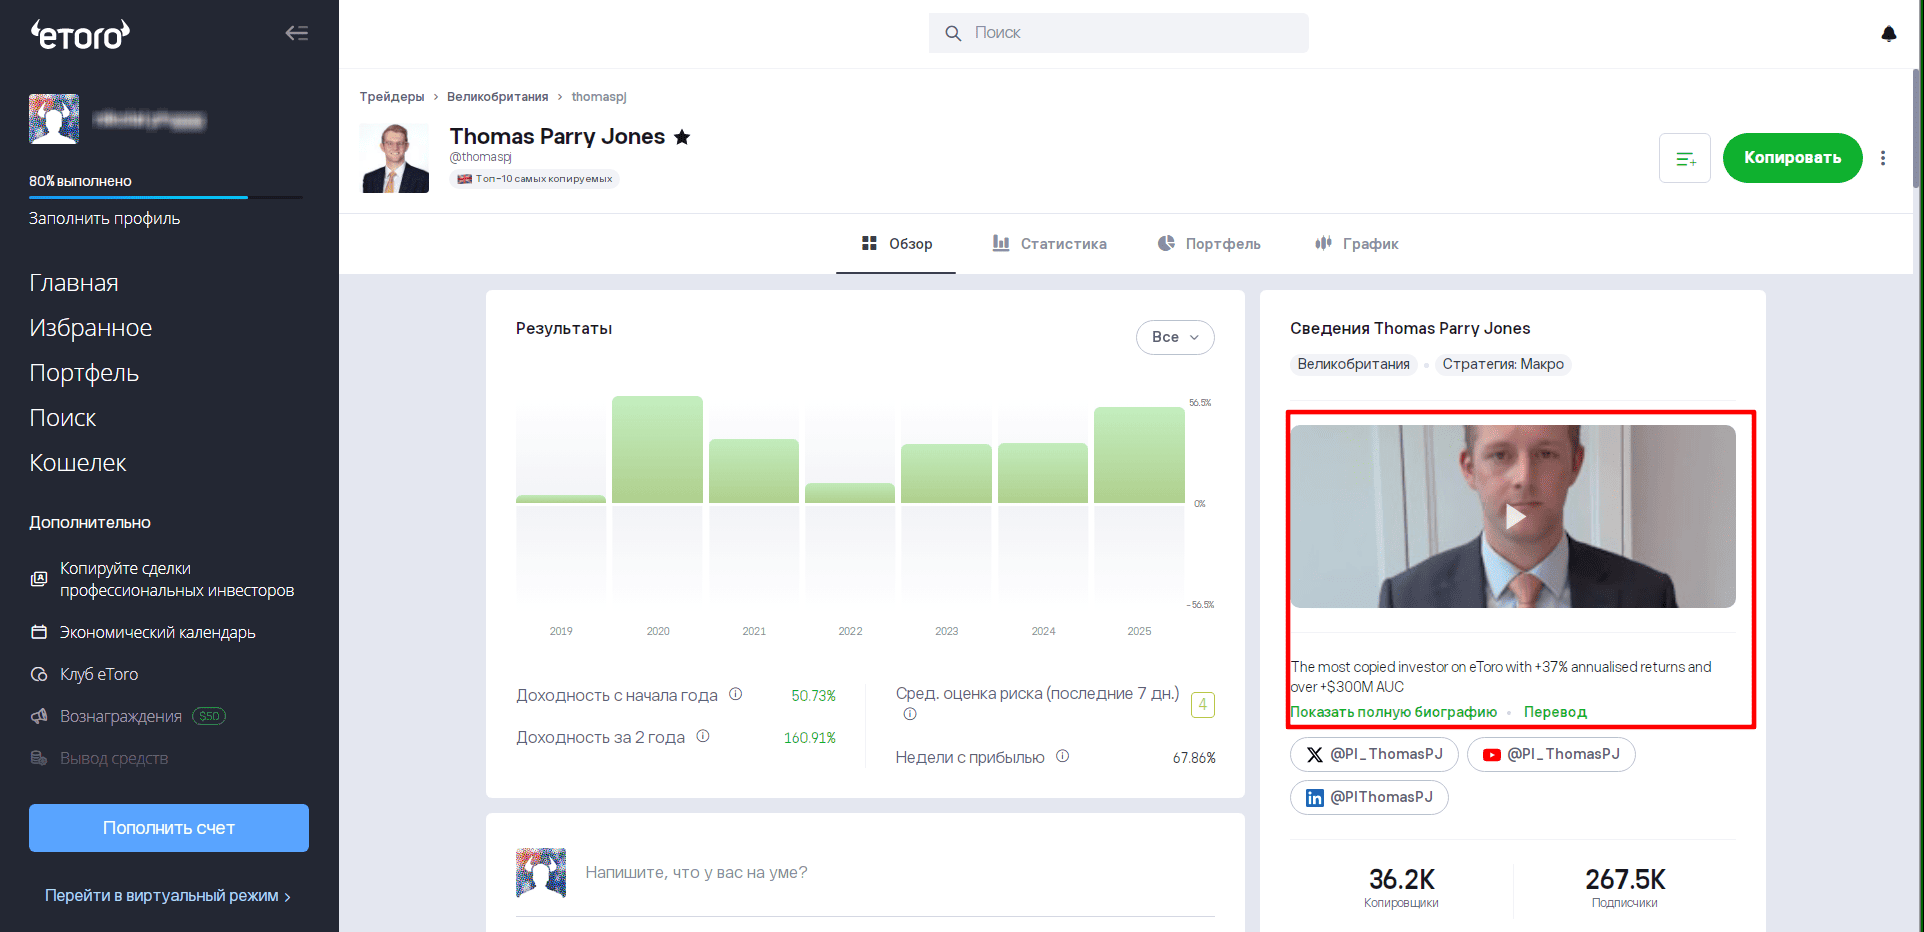The height and width of the screenshot is (932, 1924).
Task: Expand the Все period dropdown
Action: pyautogui.click(x=1175, y=337)
